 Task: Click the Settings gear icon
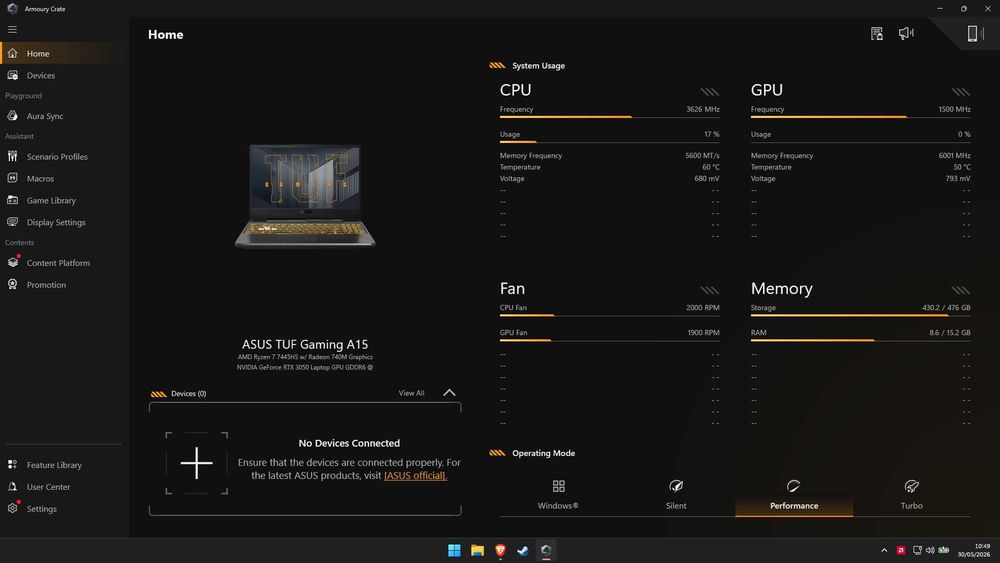pos(13,508)
